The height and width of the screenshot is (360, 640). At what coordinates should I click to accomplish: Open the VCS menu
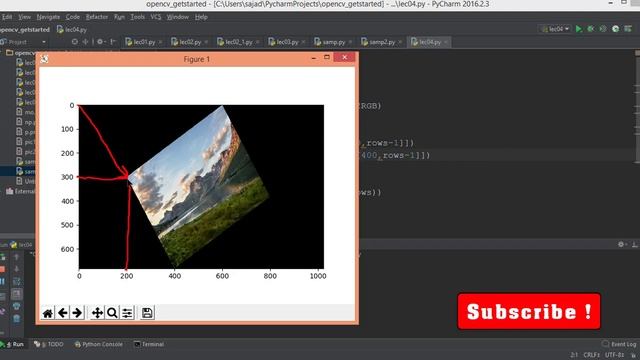click(156, 17)
